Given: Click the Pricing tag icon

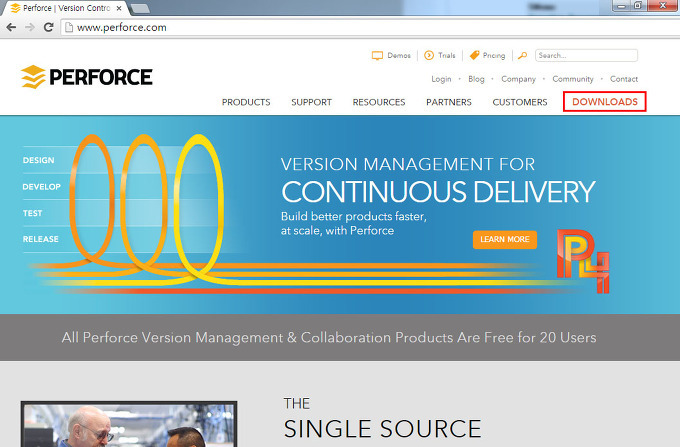Looking at the screenshot, I should click(x=474, y=55).
